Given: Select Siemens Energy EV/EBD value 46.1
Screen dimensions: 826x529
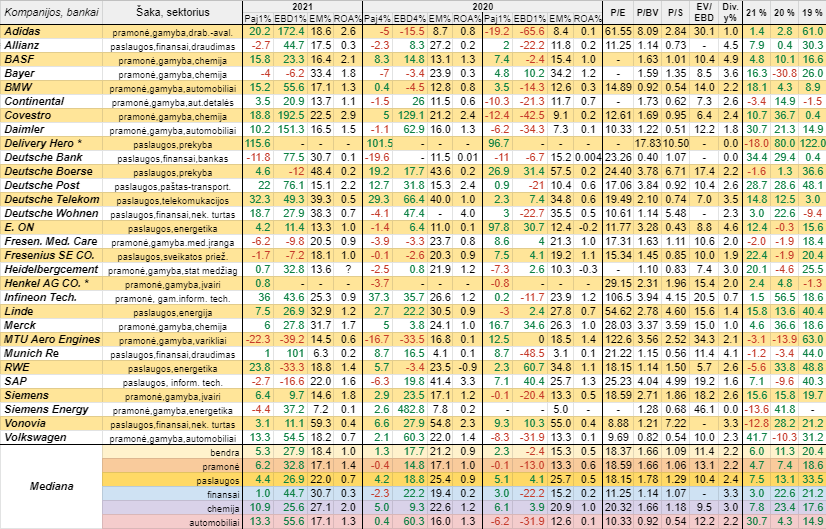Looking at the screenshot, I should 704,409.
